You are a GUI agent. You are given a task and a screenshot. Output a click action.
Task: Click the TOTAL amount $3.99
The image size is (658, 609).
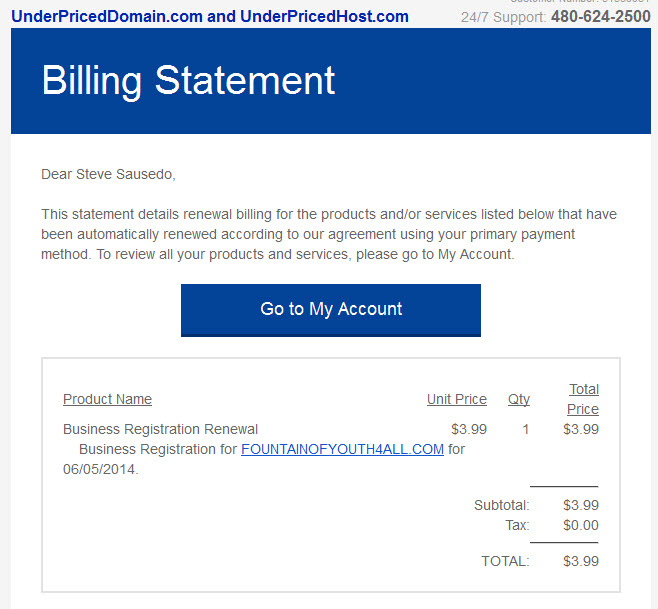(x=581, y=561)
